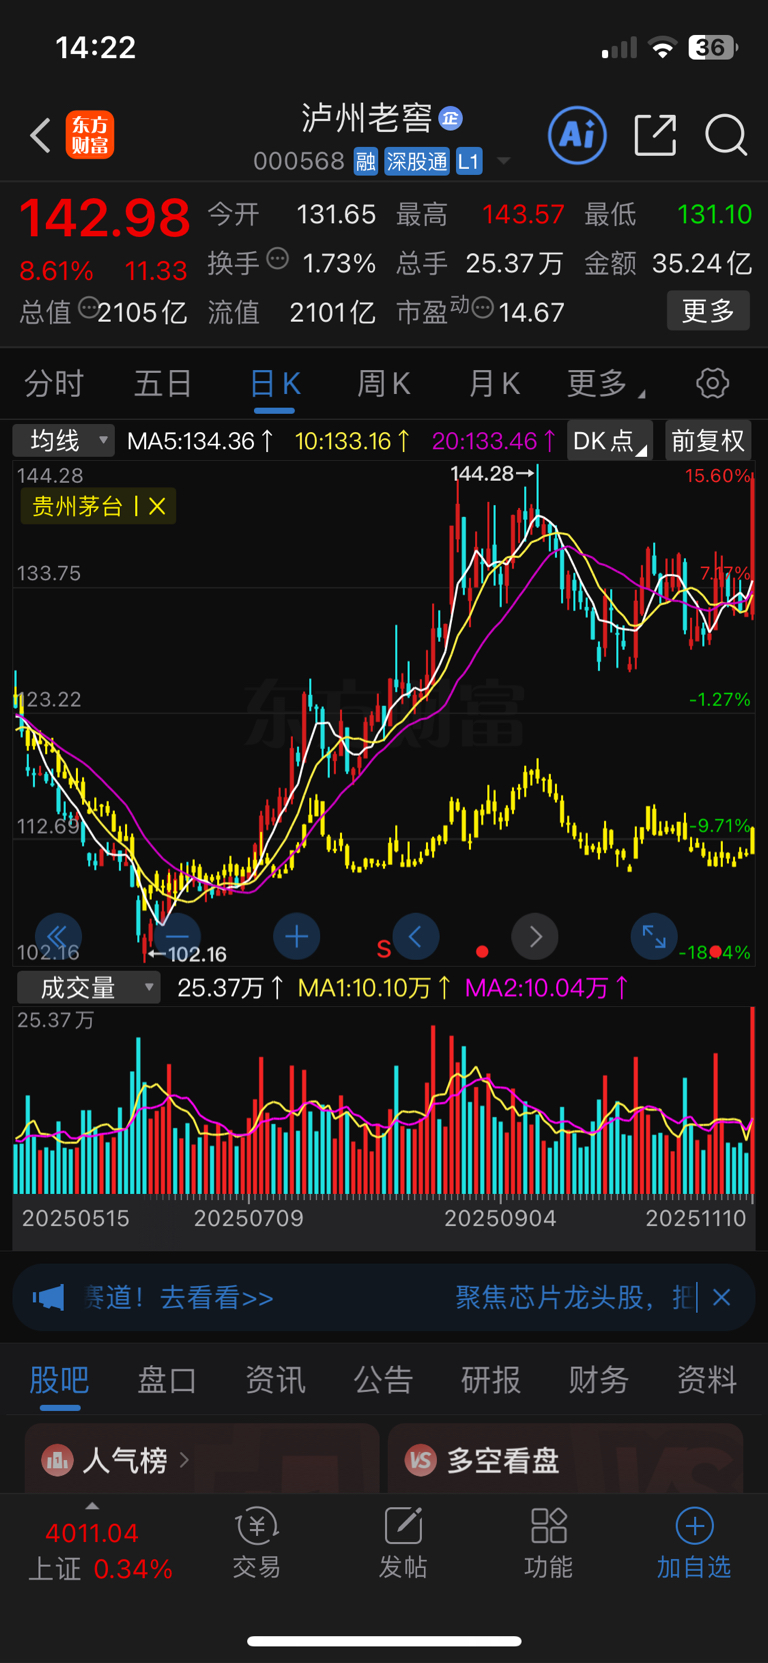Switch to 周K chart tab
Viewport: 768px width, 1663px height.
[x=384, y=383]
